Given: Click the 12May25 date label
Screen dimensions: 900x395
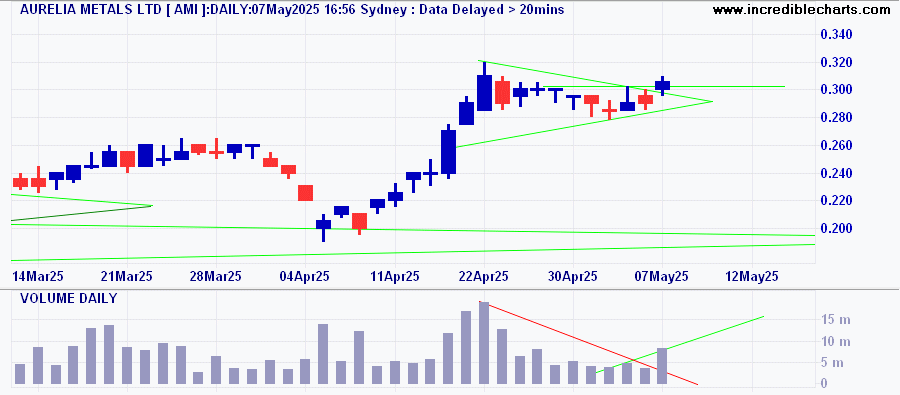Looking at the screenshot, I should click(x=752, y=276).
